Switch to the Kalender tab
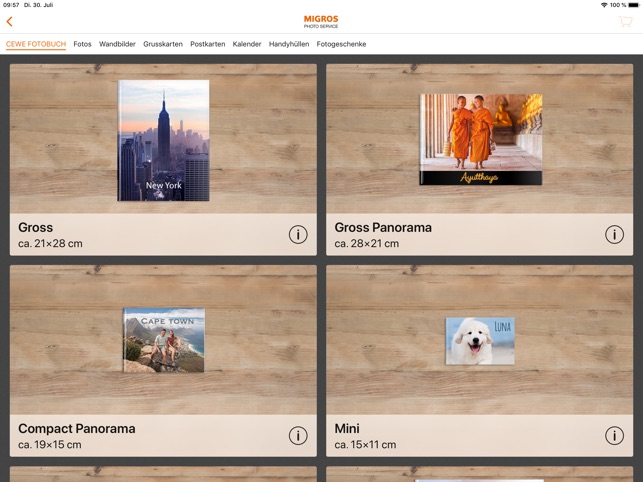This screenshot has height=482, width=643. [247, 44]
